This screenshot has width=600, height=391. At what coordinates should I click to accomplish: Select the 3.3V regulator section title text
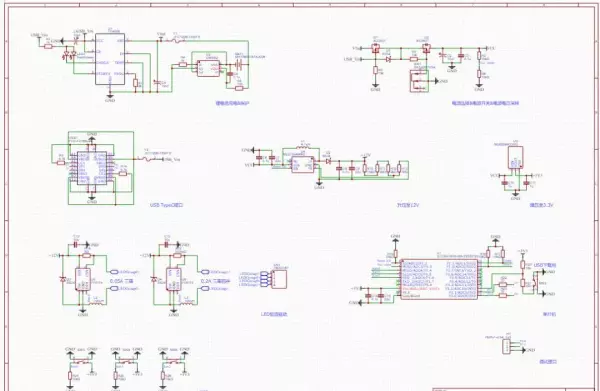[x=541, y=205]
